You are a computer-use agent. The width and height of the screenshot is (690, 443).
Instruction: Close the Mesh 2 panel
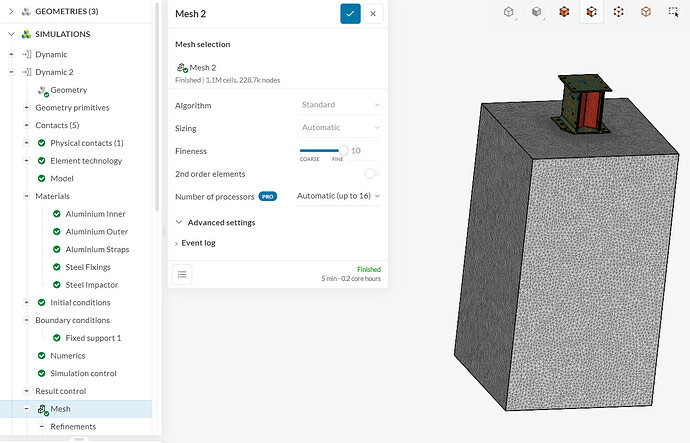373,14
